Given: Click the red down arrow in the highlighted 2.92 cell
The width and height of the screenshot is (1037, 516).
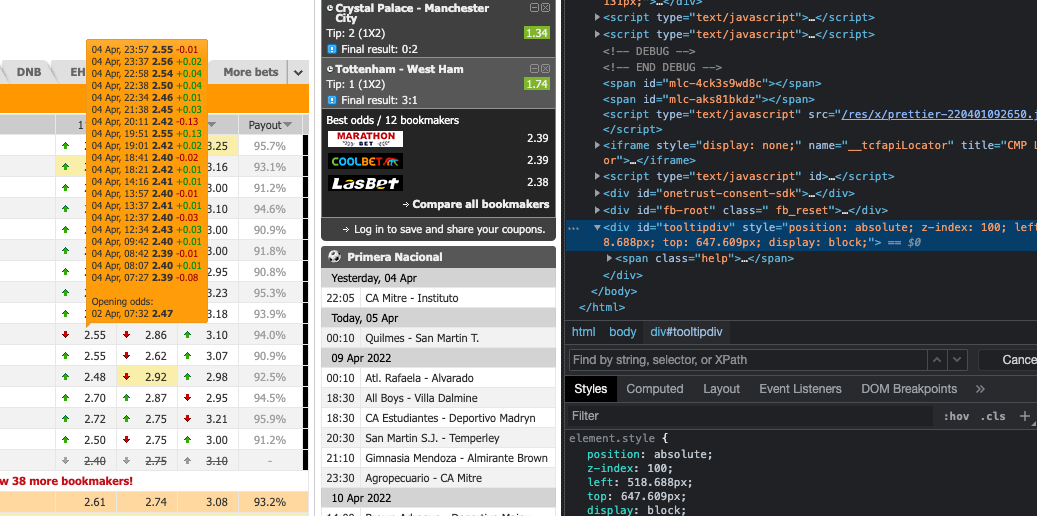Looking at the screenshot, I should pyautogui.click(x=126, y=377).
